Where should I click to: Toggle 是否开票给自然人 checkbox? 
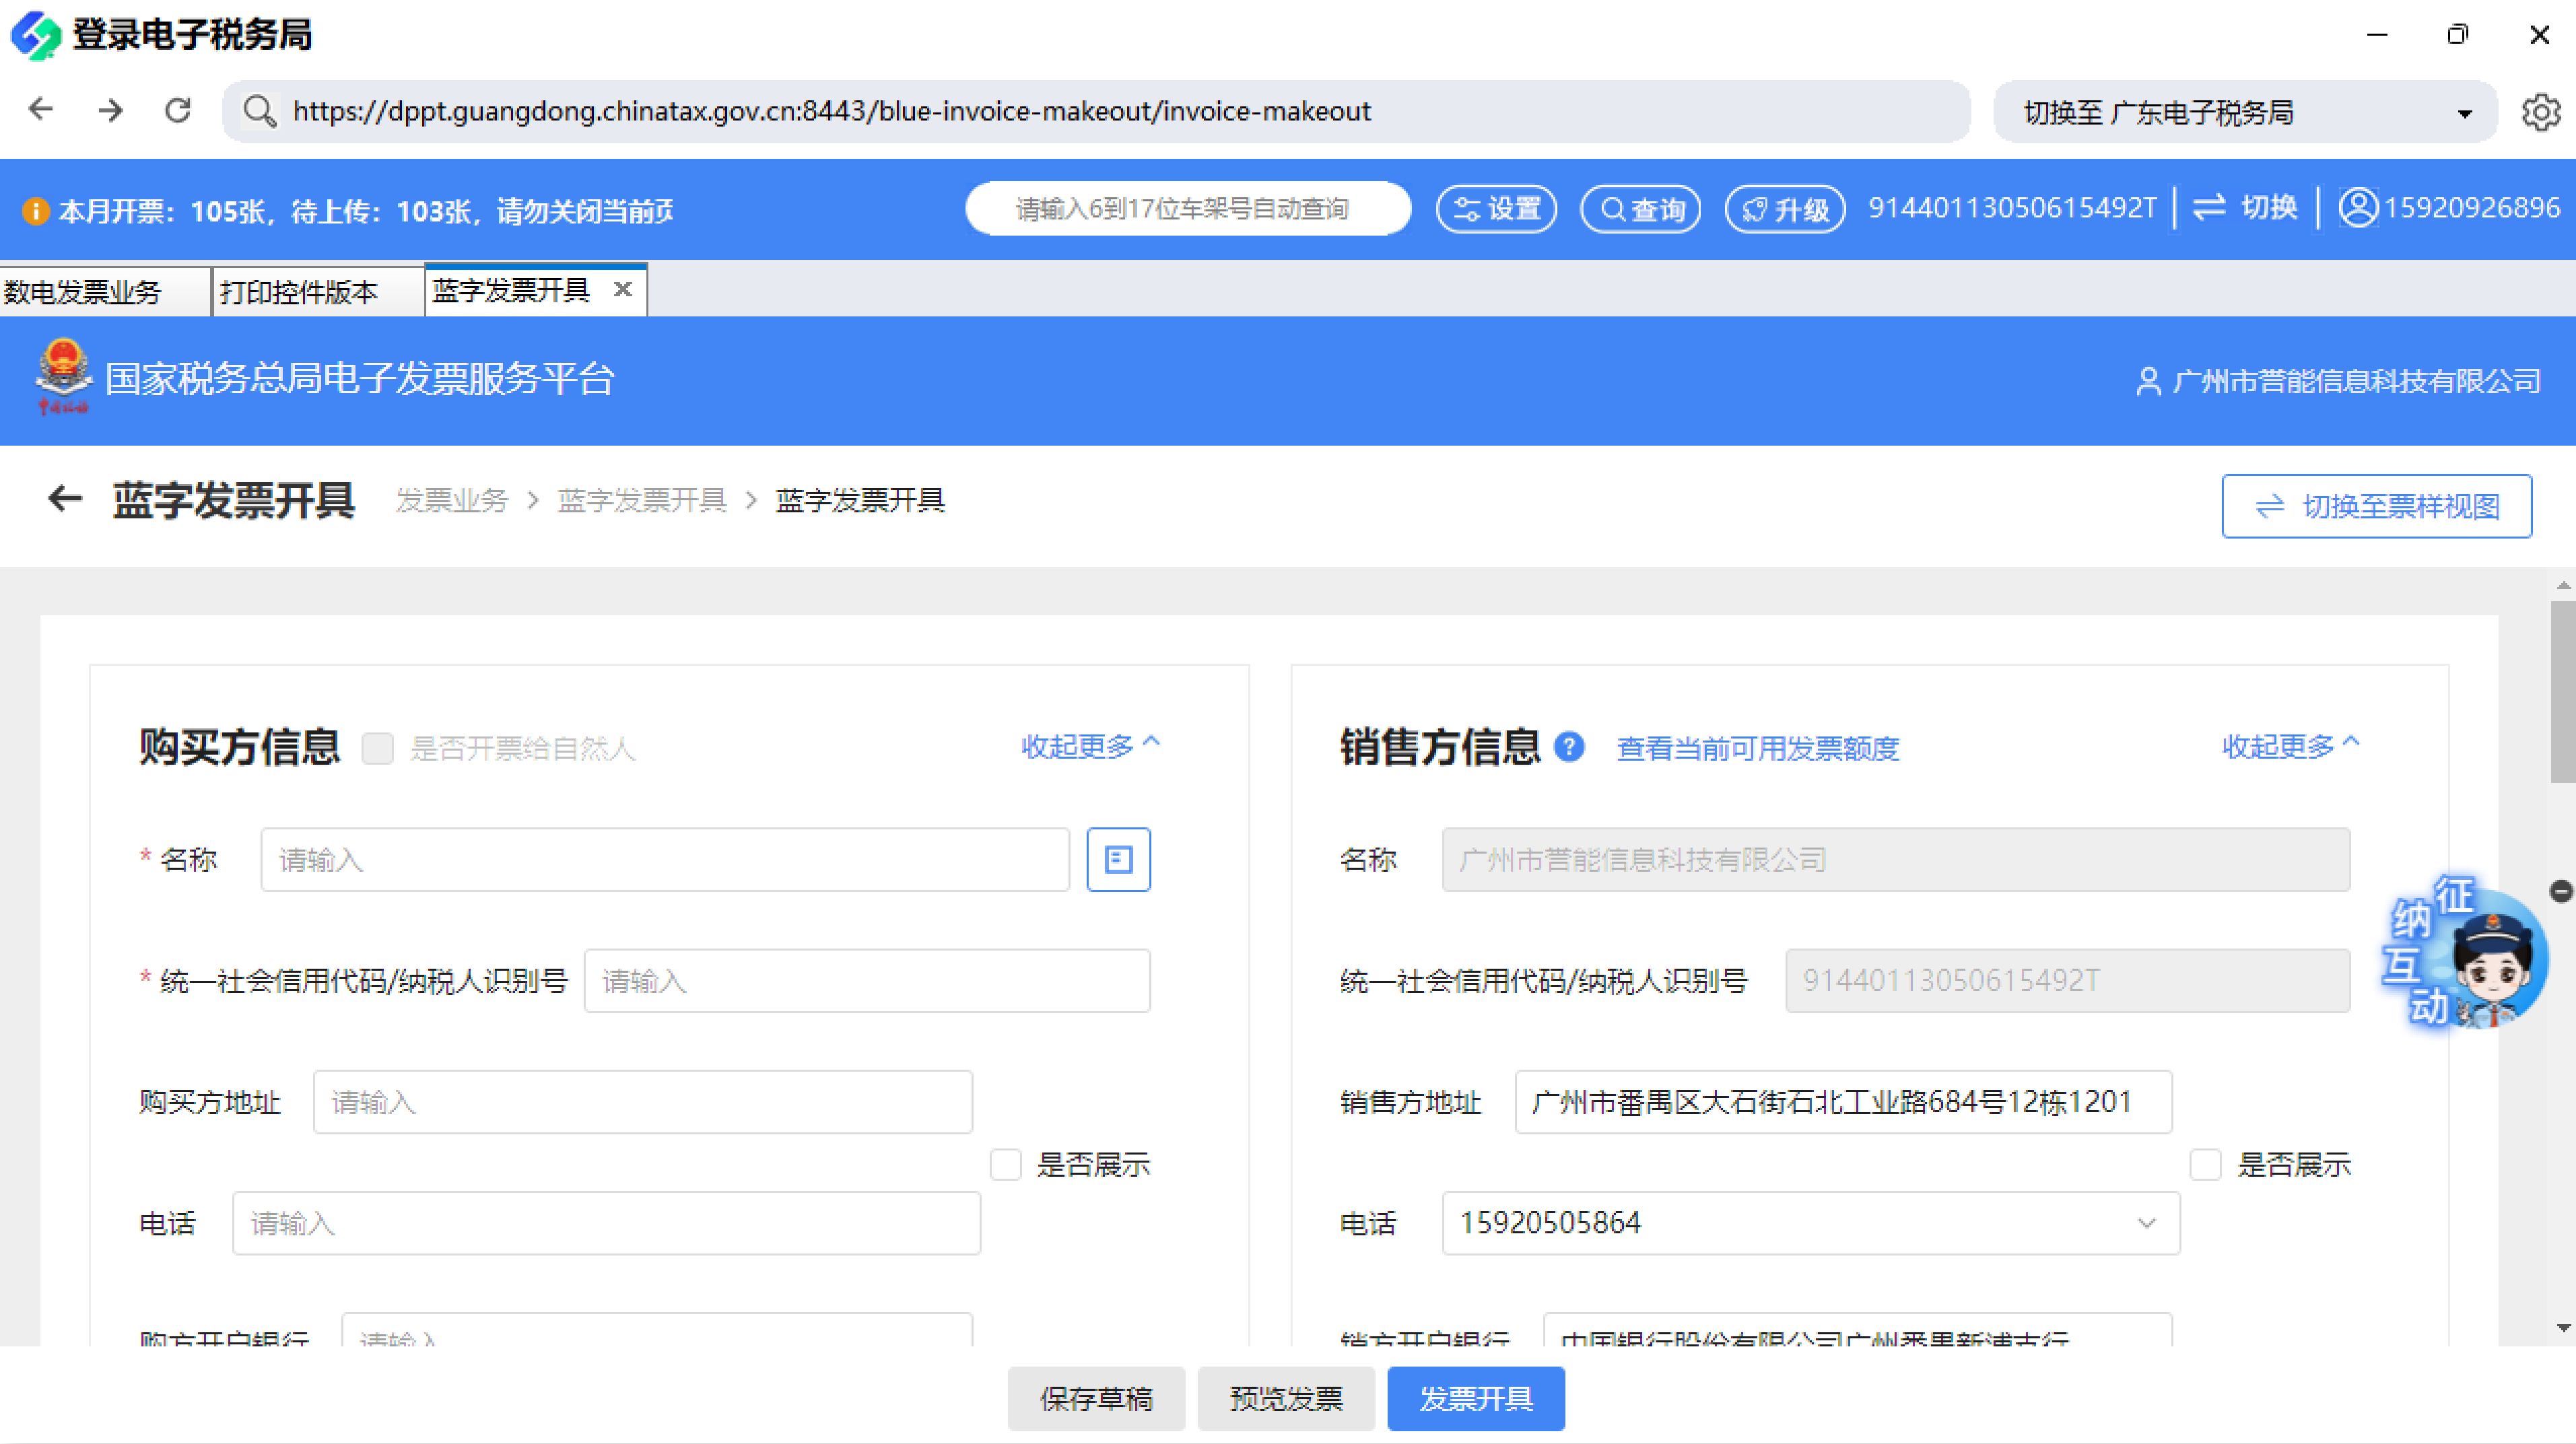377,748
